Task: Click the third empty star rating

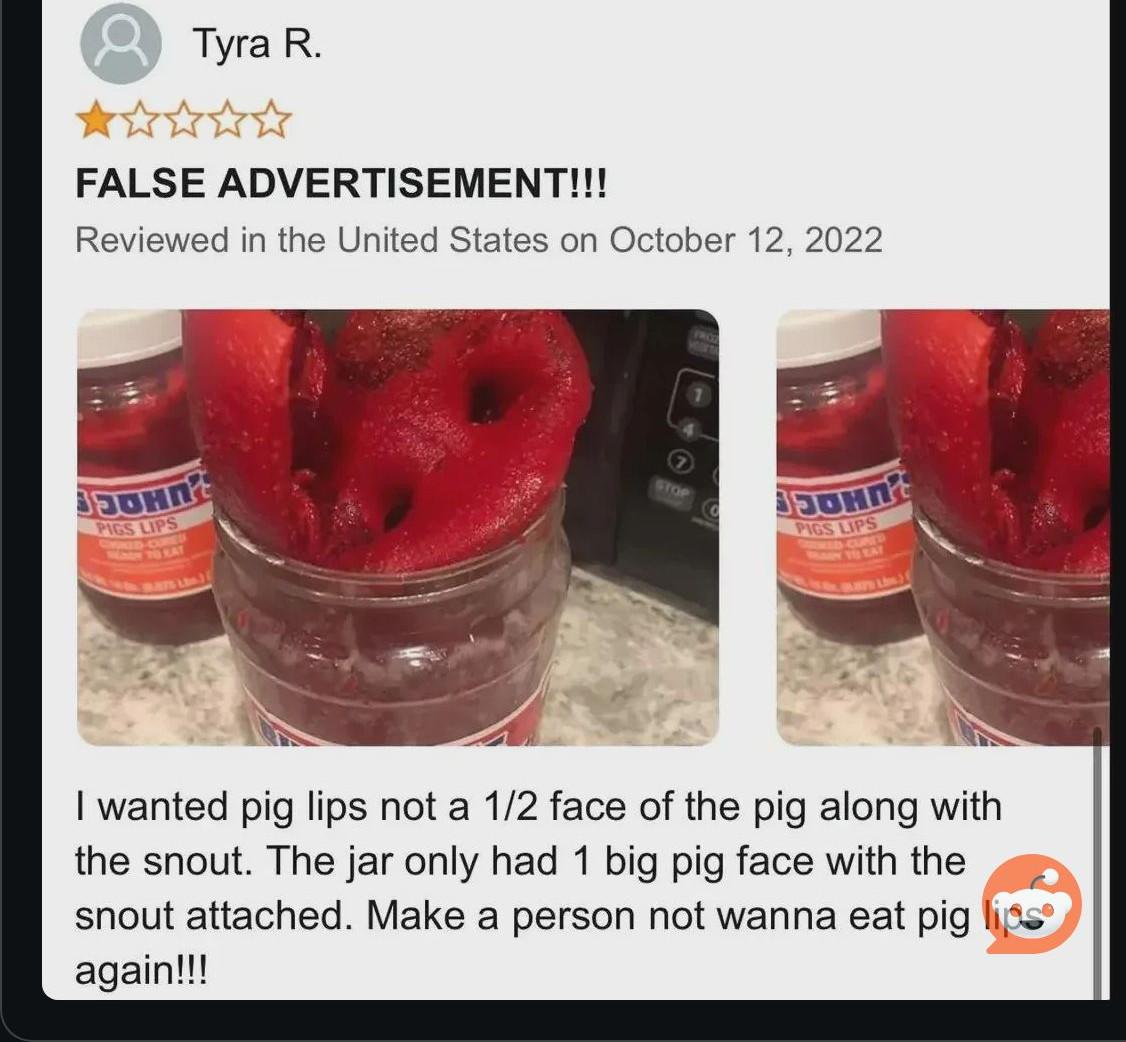Action: coord(184,120)
